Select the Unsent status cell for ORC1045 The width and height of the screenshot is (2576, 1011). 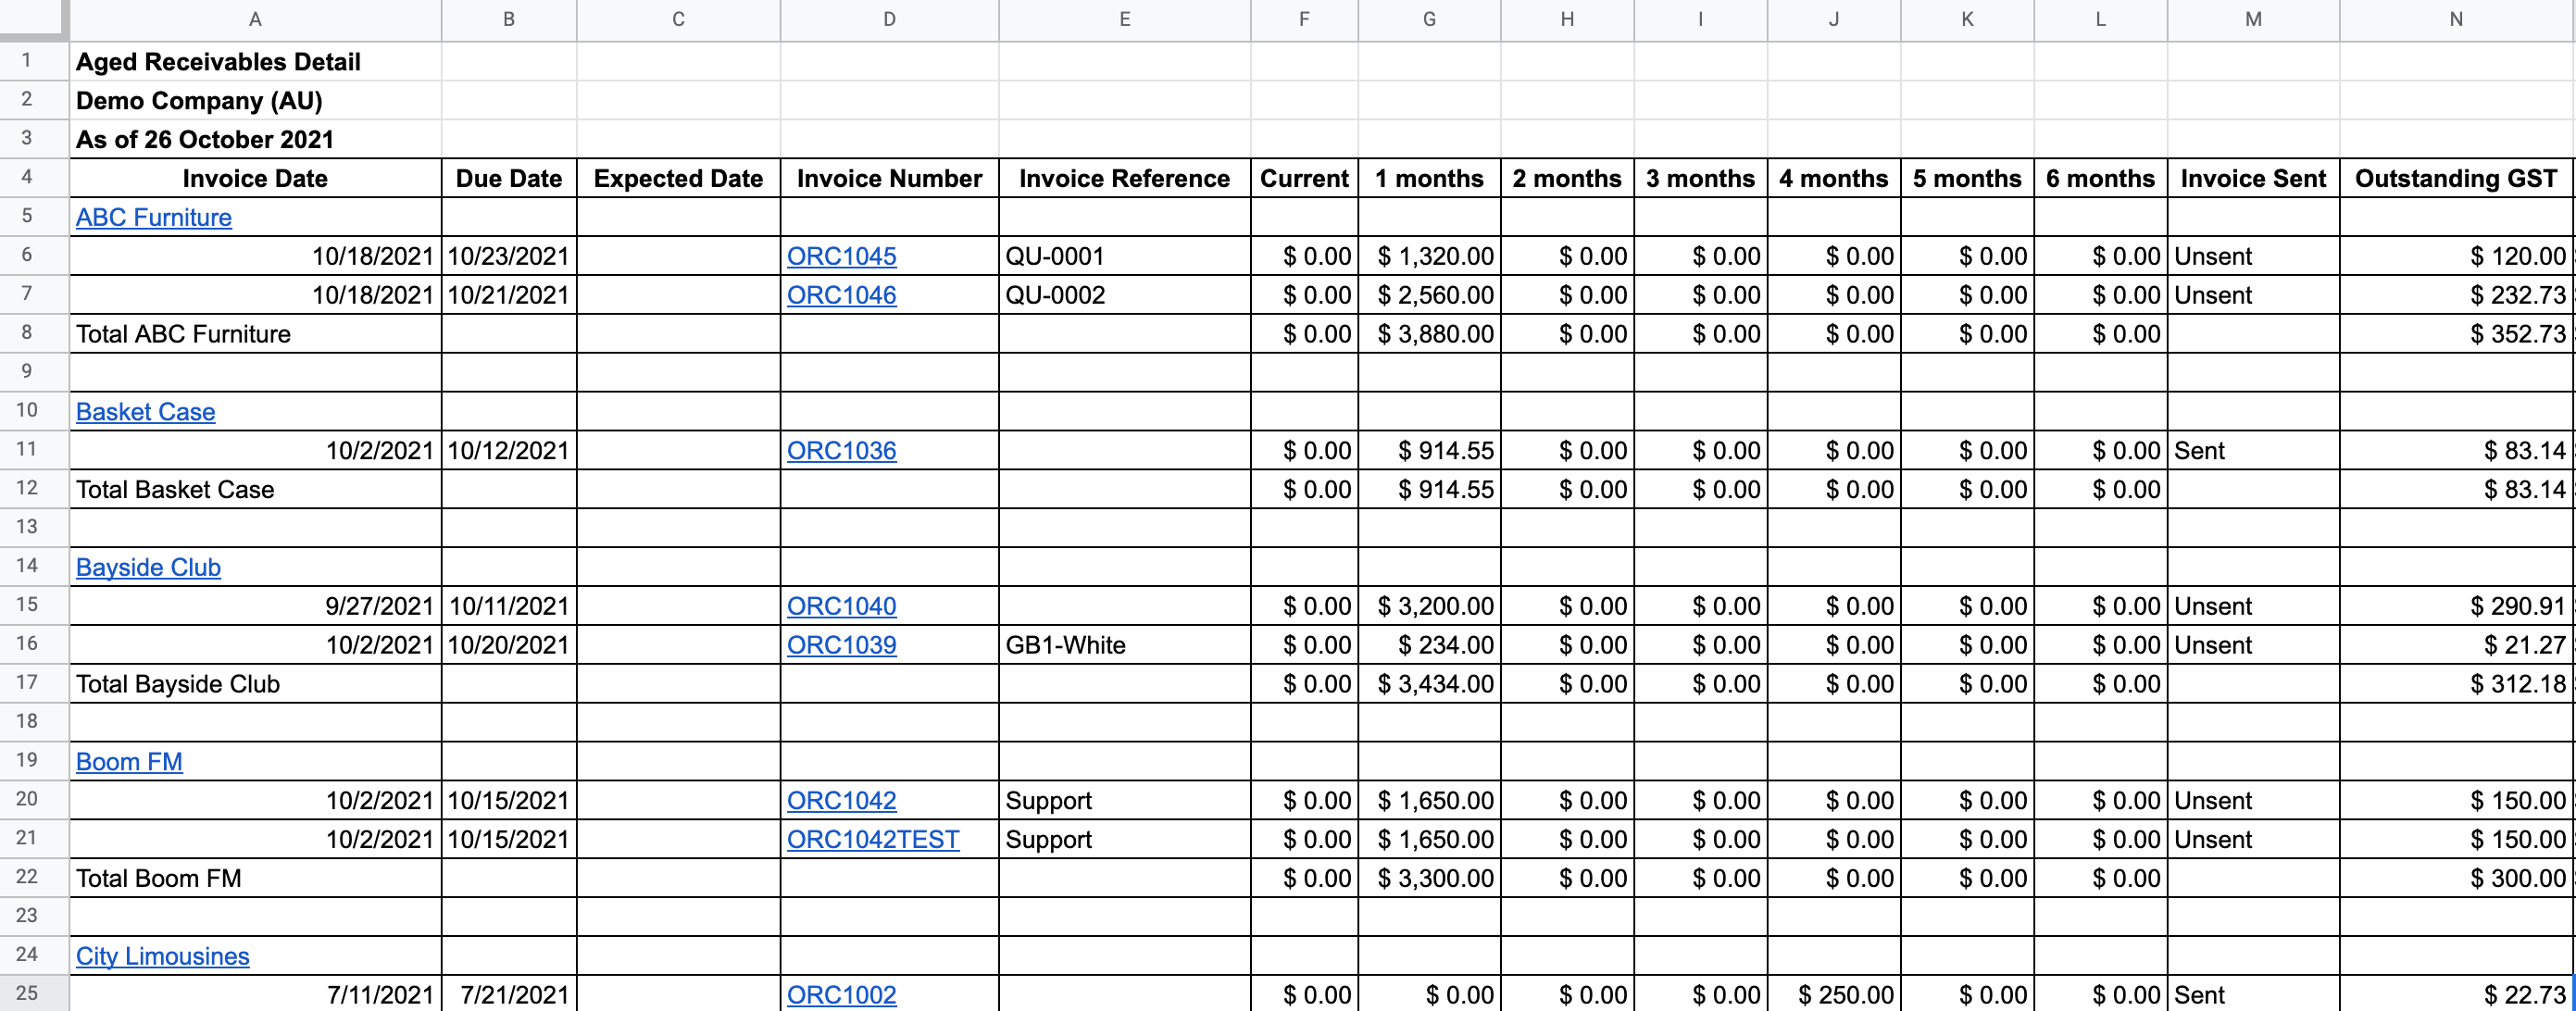pos(2253,256)
